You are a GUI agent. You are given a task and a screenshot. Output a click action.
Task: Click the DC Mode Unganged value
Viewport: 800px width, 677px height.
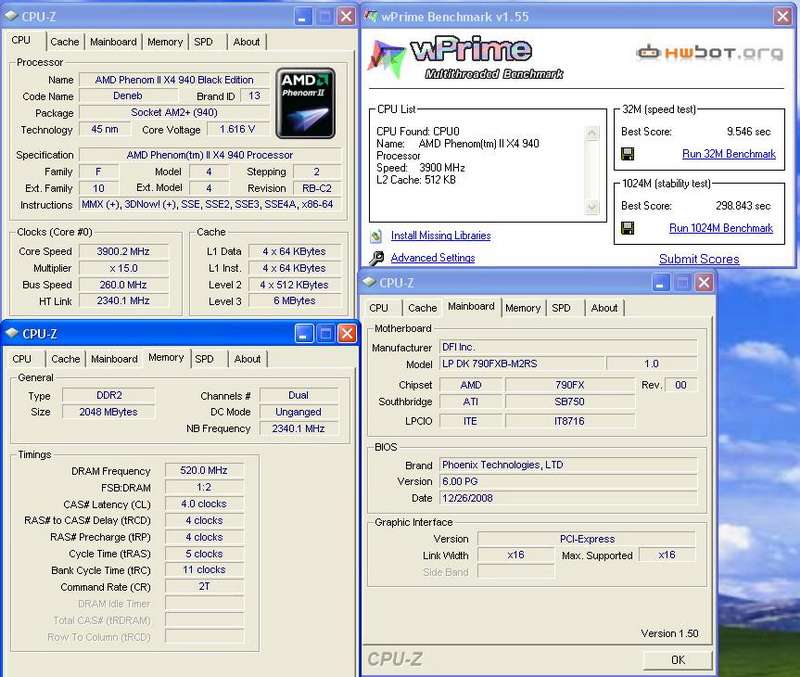[298, 412]
